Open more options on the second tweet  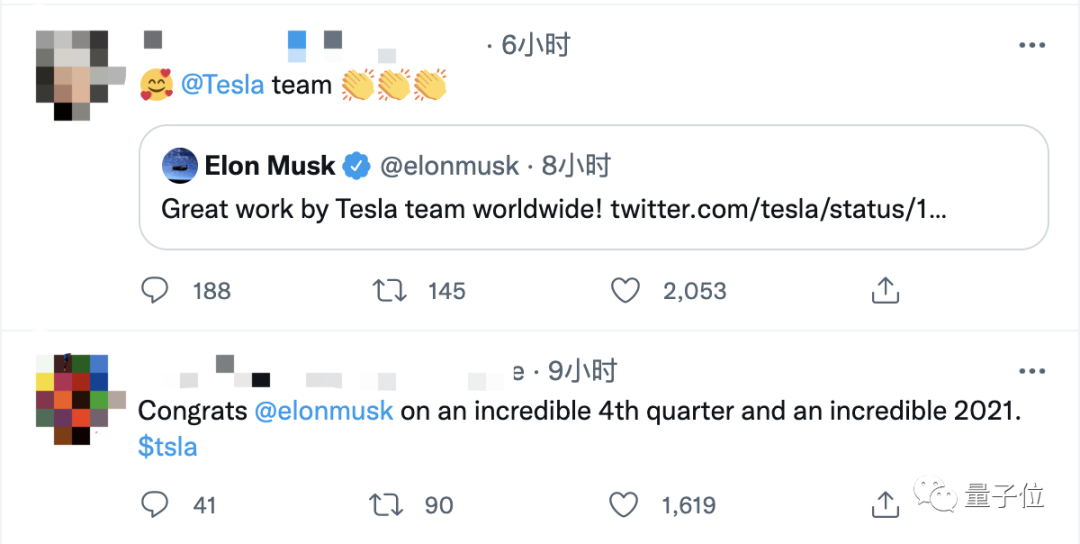pyautogui.click(x=1031, y=371)
